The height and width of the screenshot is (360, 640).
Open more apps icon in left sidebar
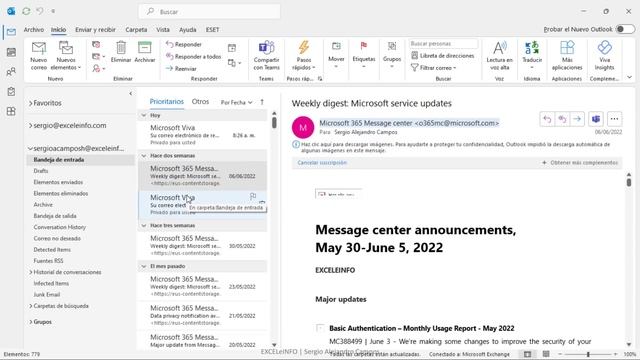[11, 111]
